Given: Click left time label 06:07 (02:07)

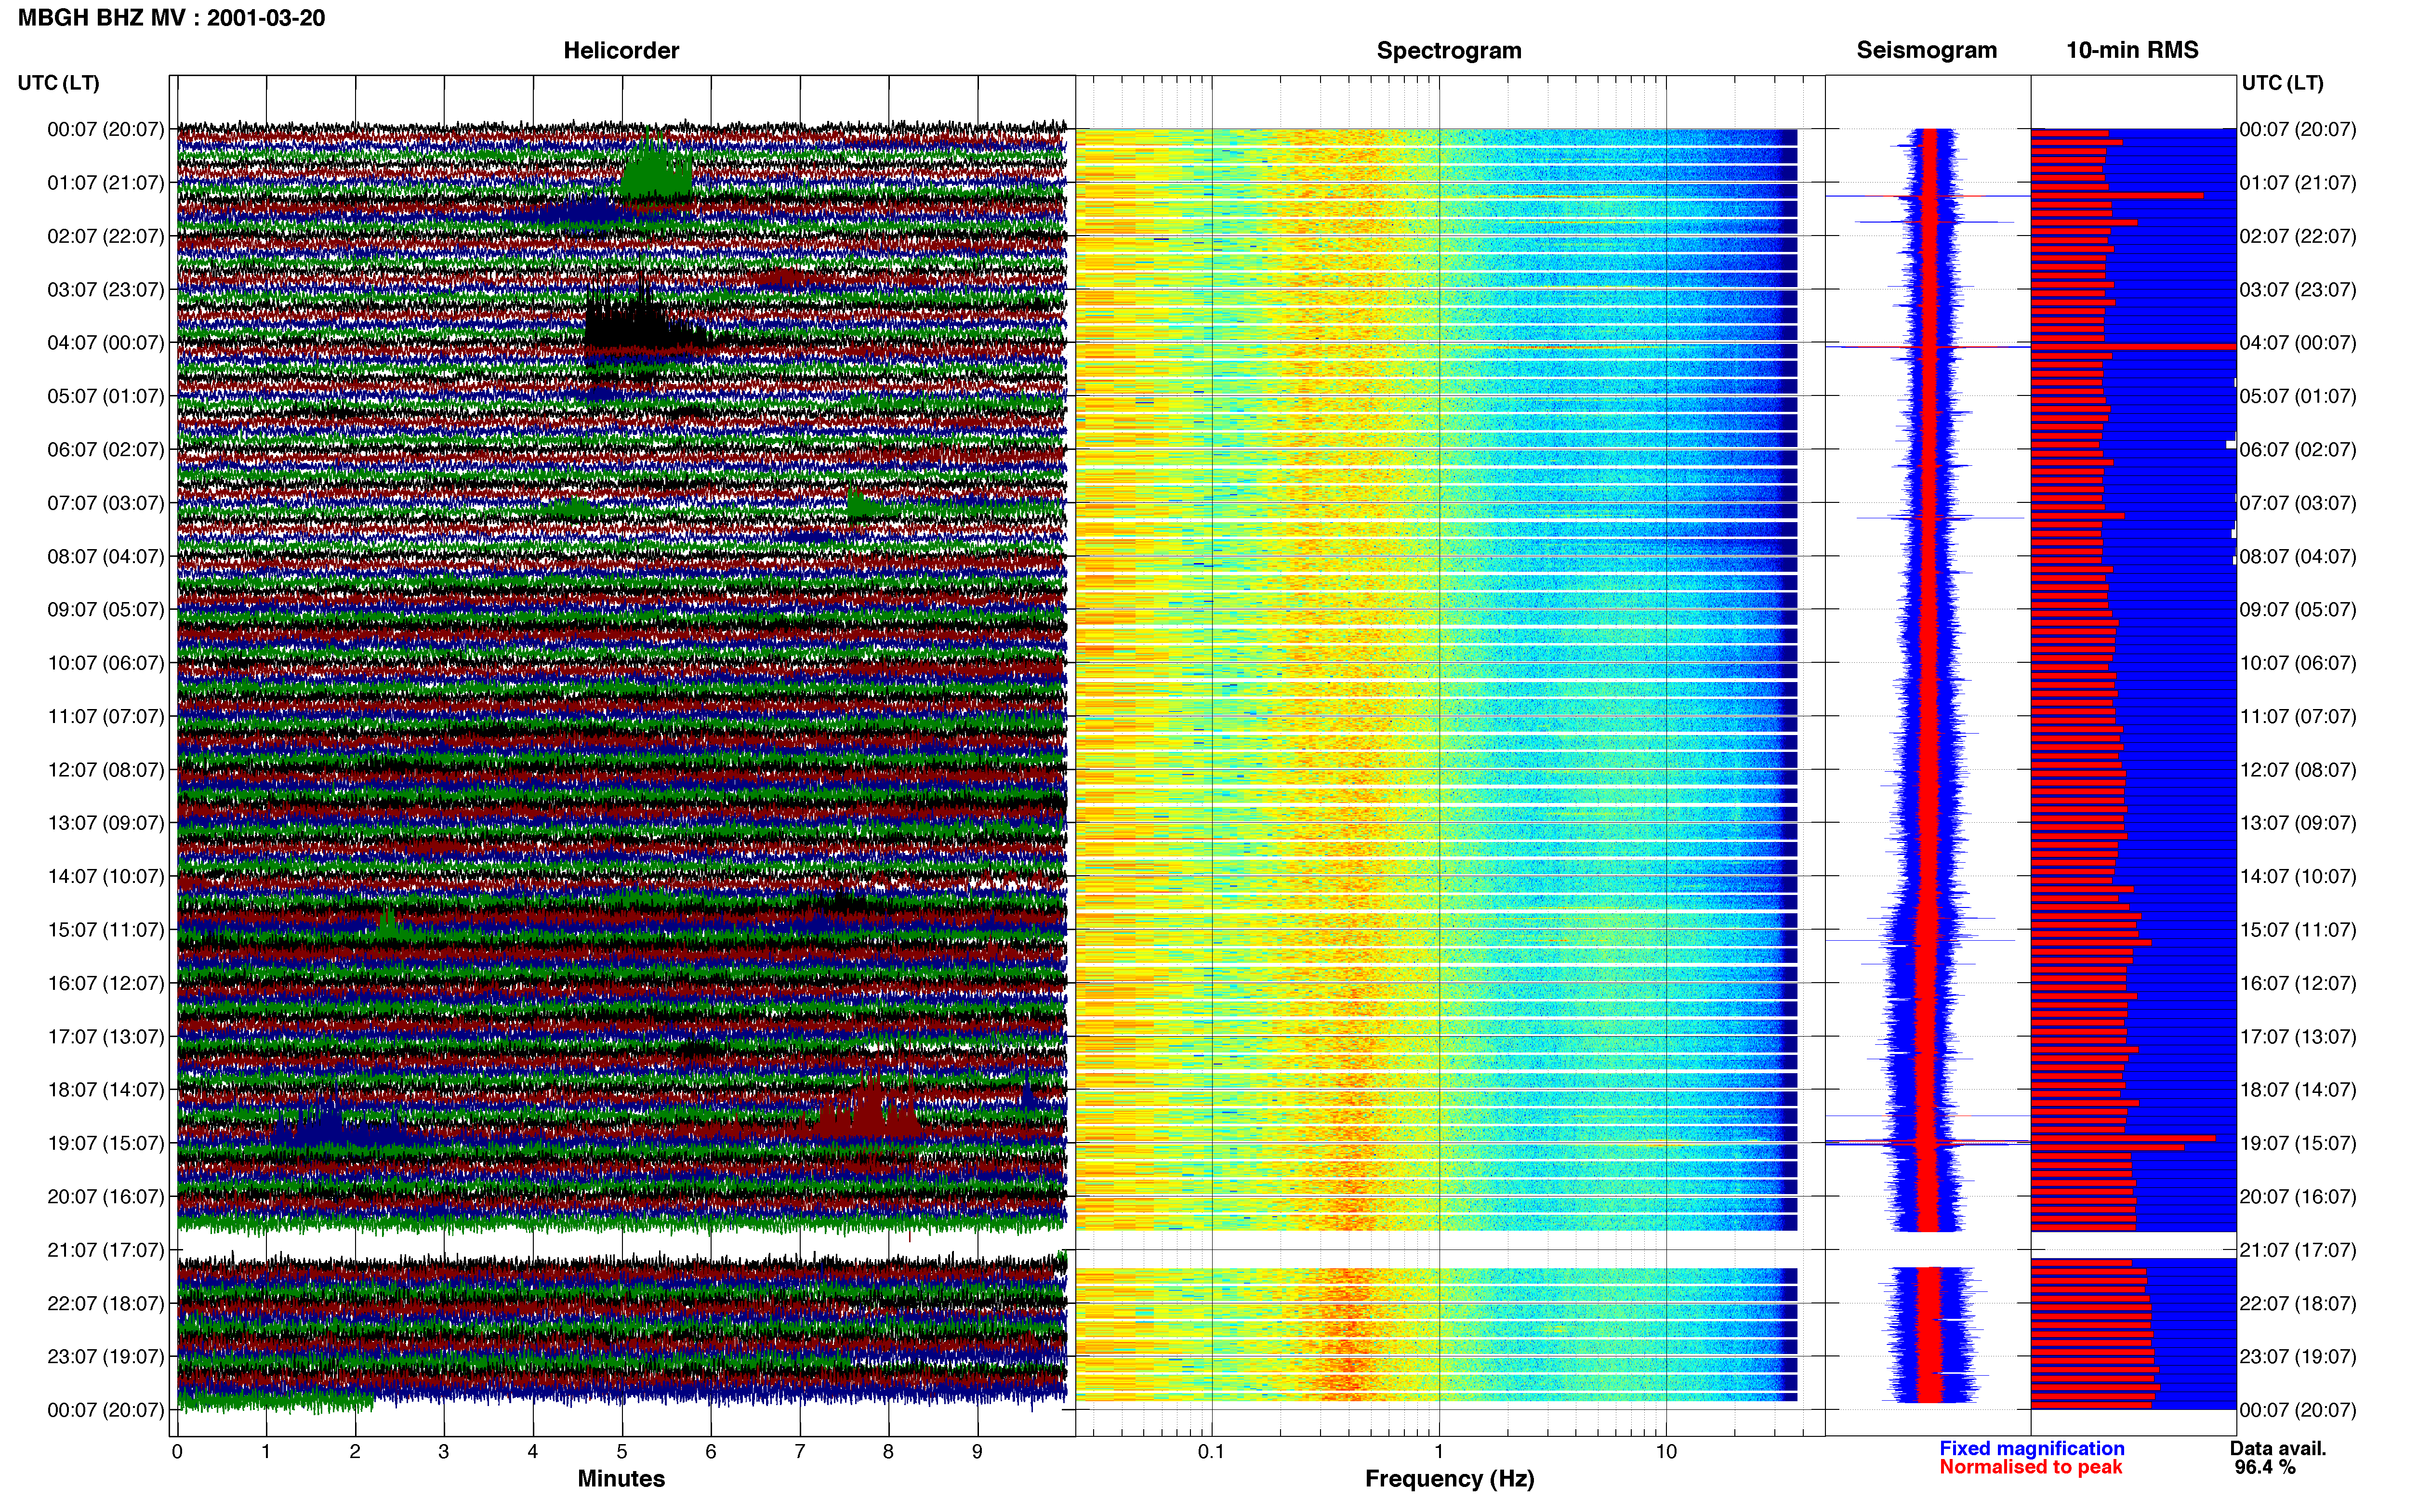Looking at the screenshot, I should pos(105,450).
